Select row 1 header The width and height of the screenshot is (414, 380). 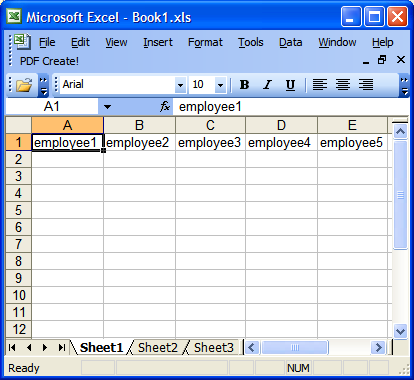click(19, 142)
